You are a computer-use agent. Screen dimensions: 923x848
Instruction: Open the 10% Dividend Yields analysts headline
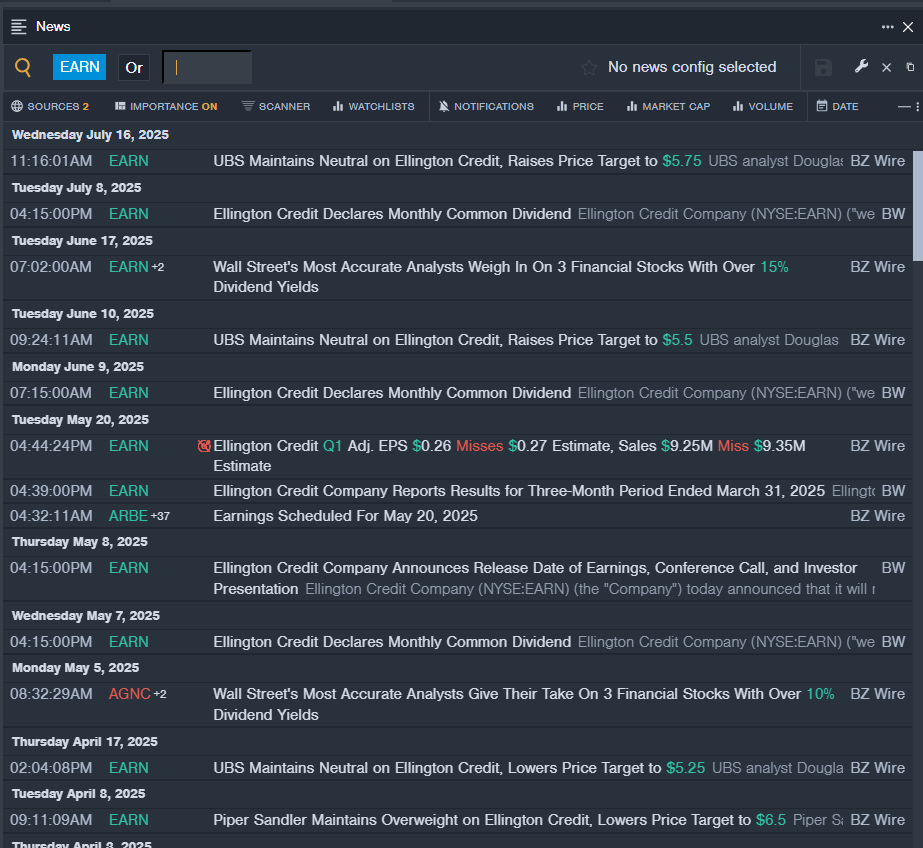coord(524,704)
